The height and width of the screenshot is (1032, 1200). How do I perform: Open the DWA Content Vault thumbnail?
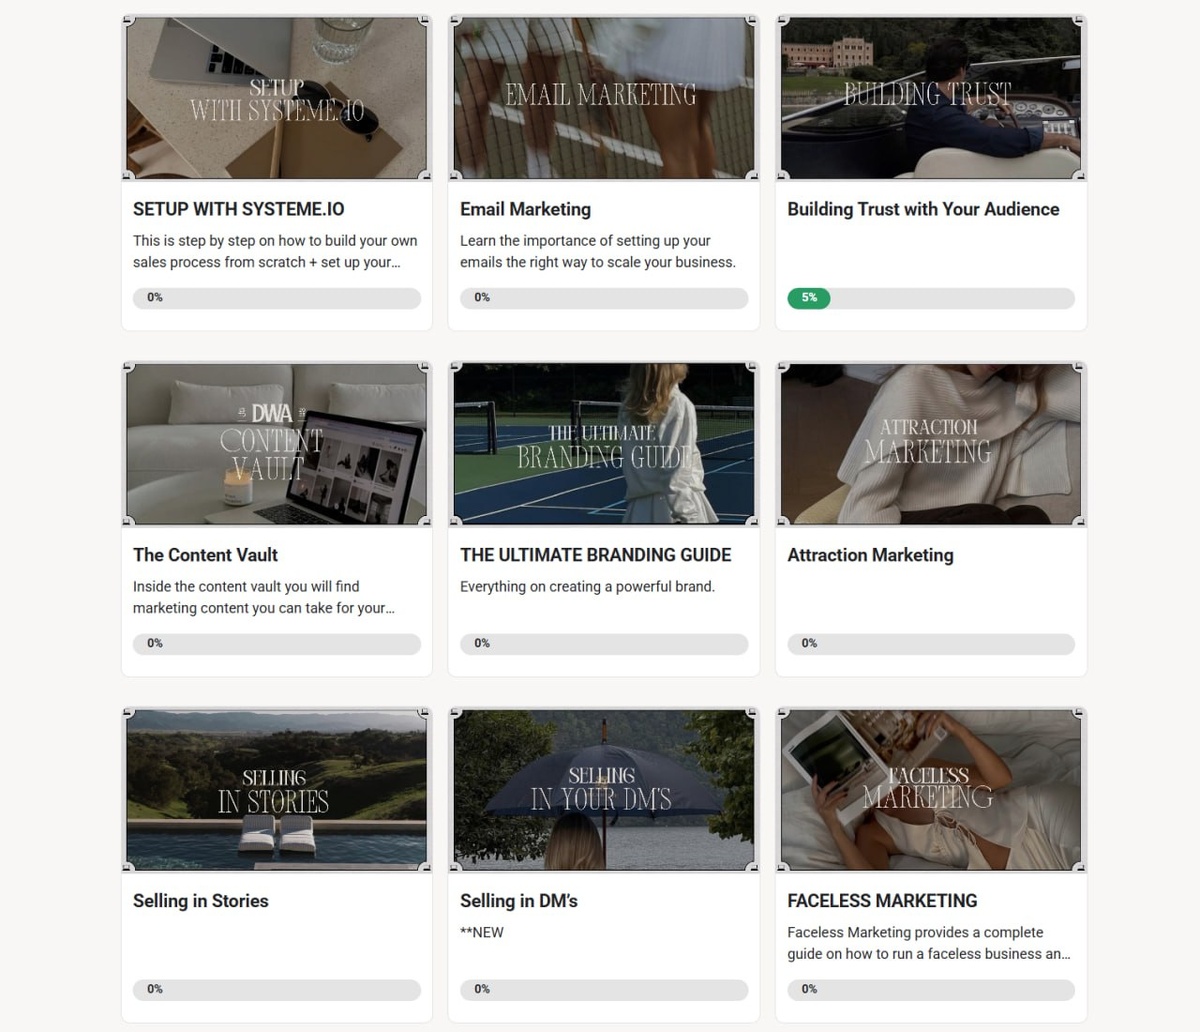tap(277, 444)
